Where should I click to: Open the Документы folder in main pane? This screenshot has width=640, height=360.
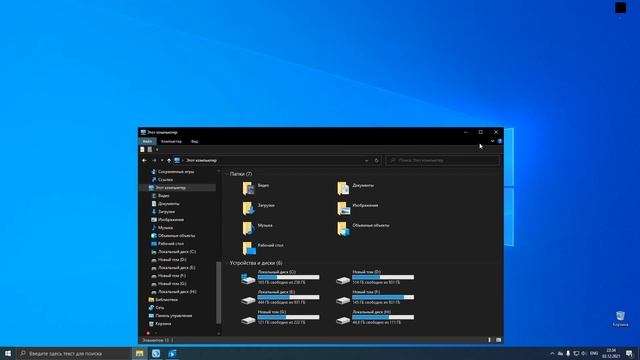[x=356, y=188]
